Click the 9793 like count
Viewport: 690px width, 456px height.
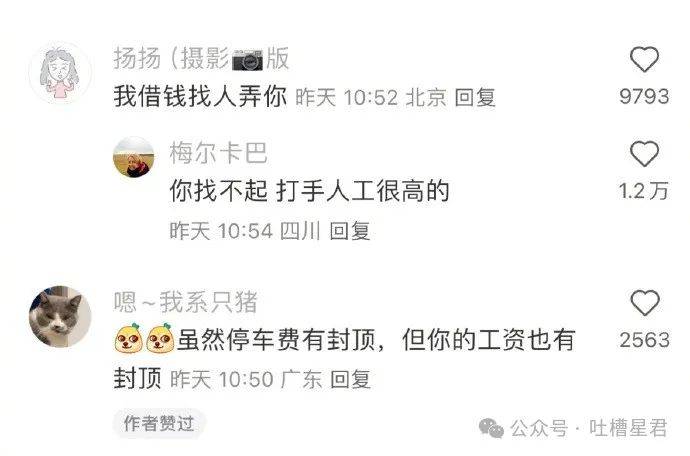pyautogui.click(x=644, y=96)
